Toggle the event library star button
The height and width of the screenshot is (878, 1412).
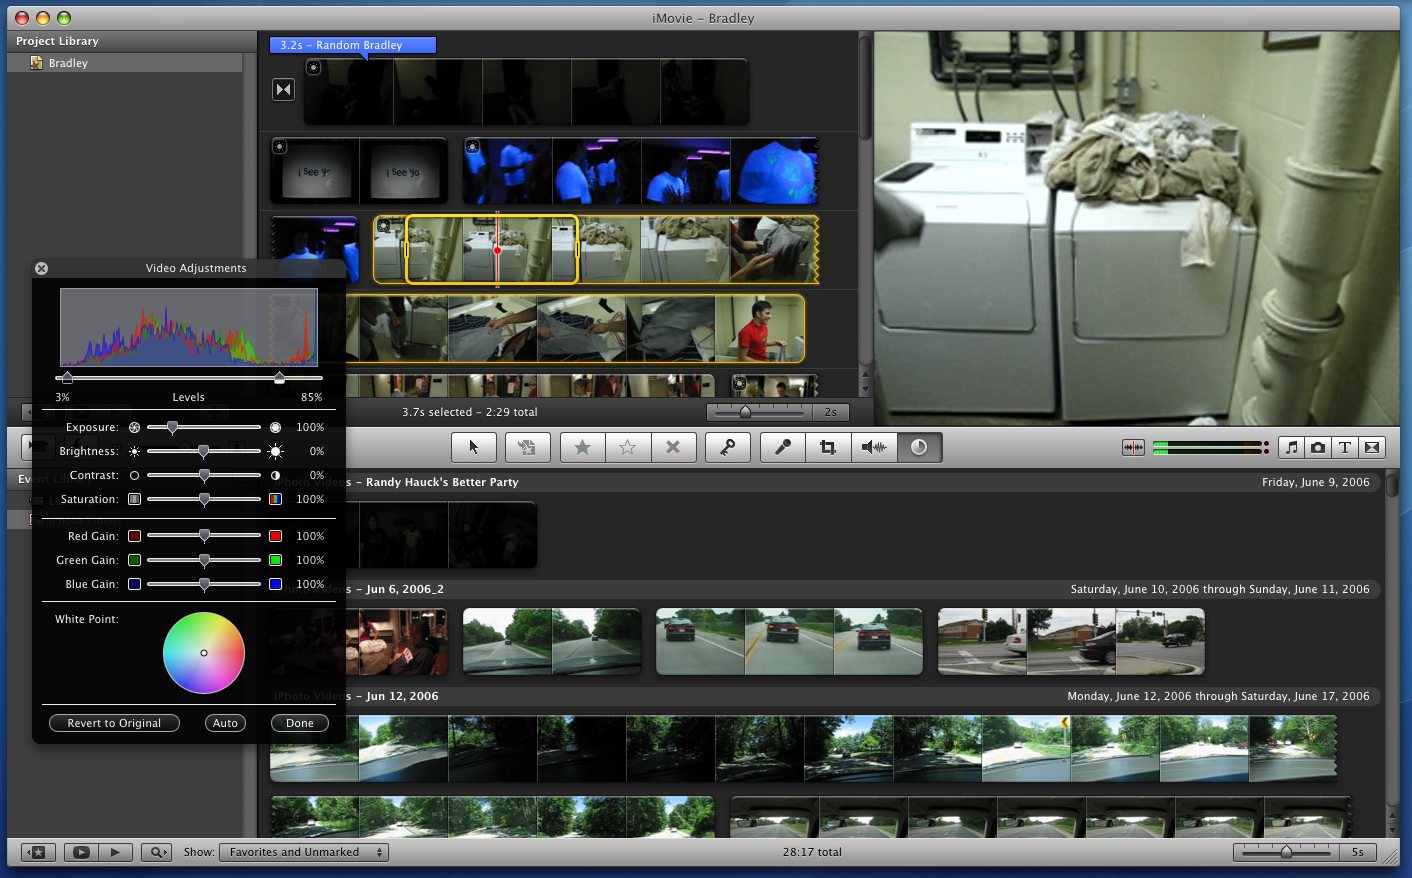(38, 852)
